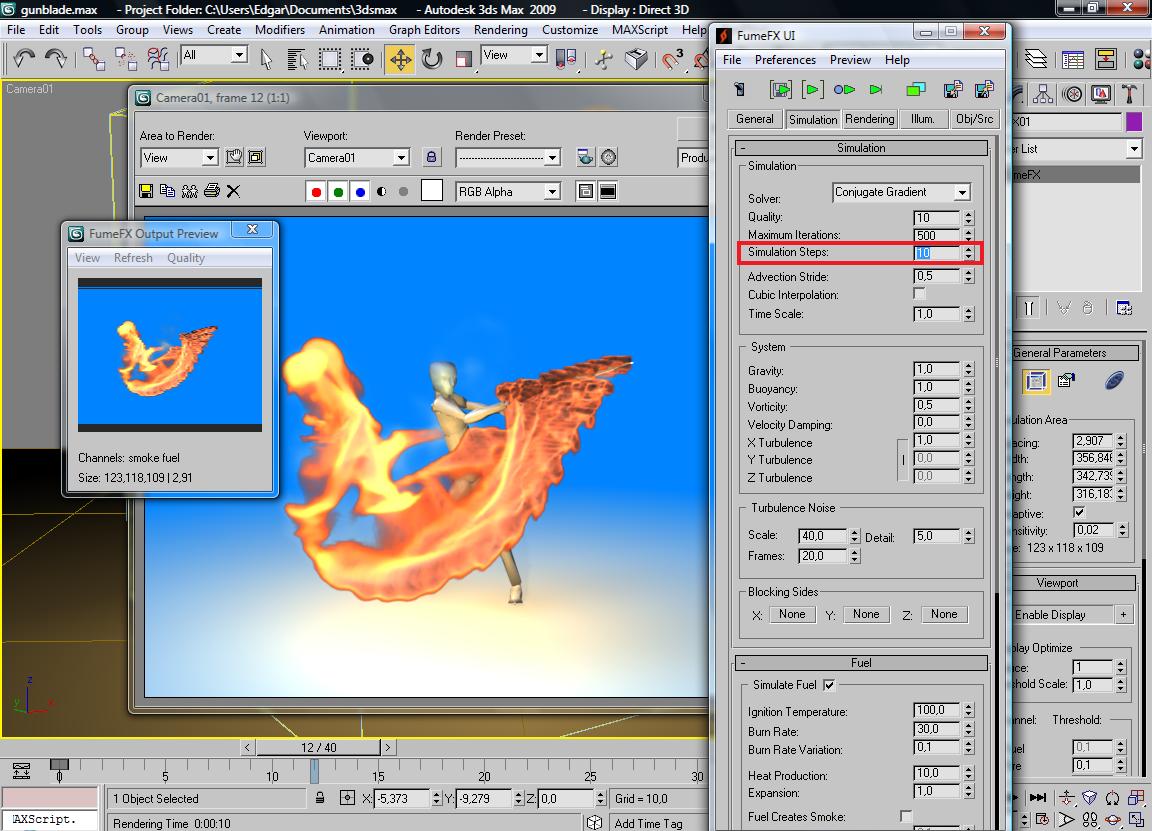Toggle green channel display in render window
The width and height of the screenshot is (1152, 831).
[338, 192]
